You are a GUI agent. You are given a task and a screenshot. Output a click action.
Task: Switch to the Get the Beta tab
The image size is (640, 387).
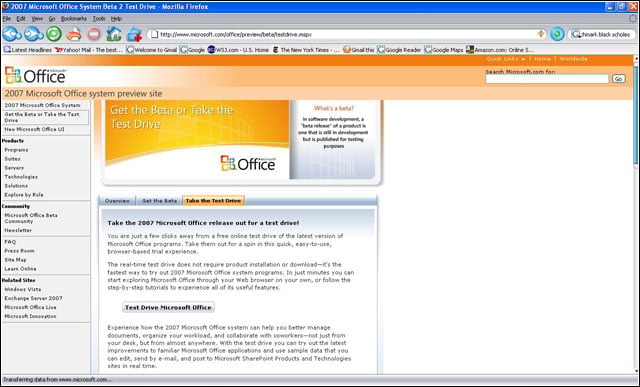pyautogui.click(x=159, y=201)
